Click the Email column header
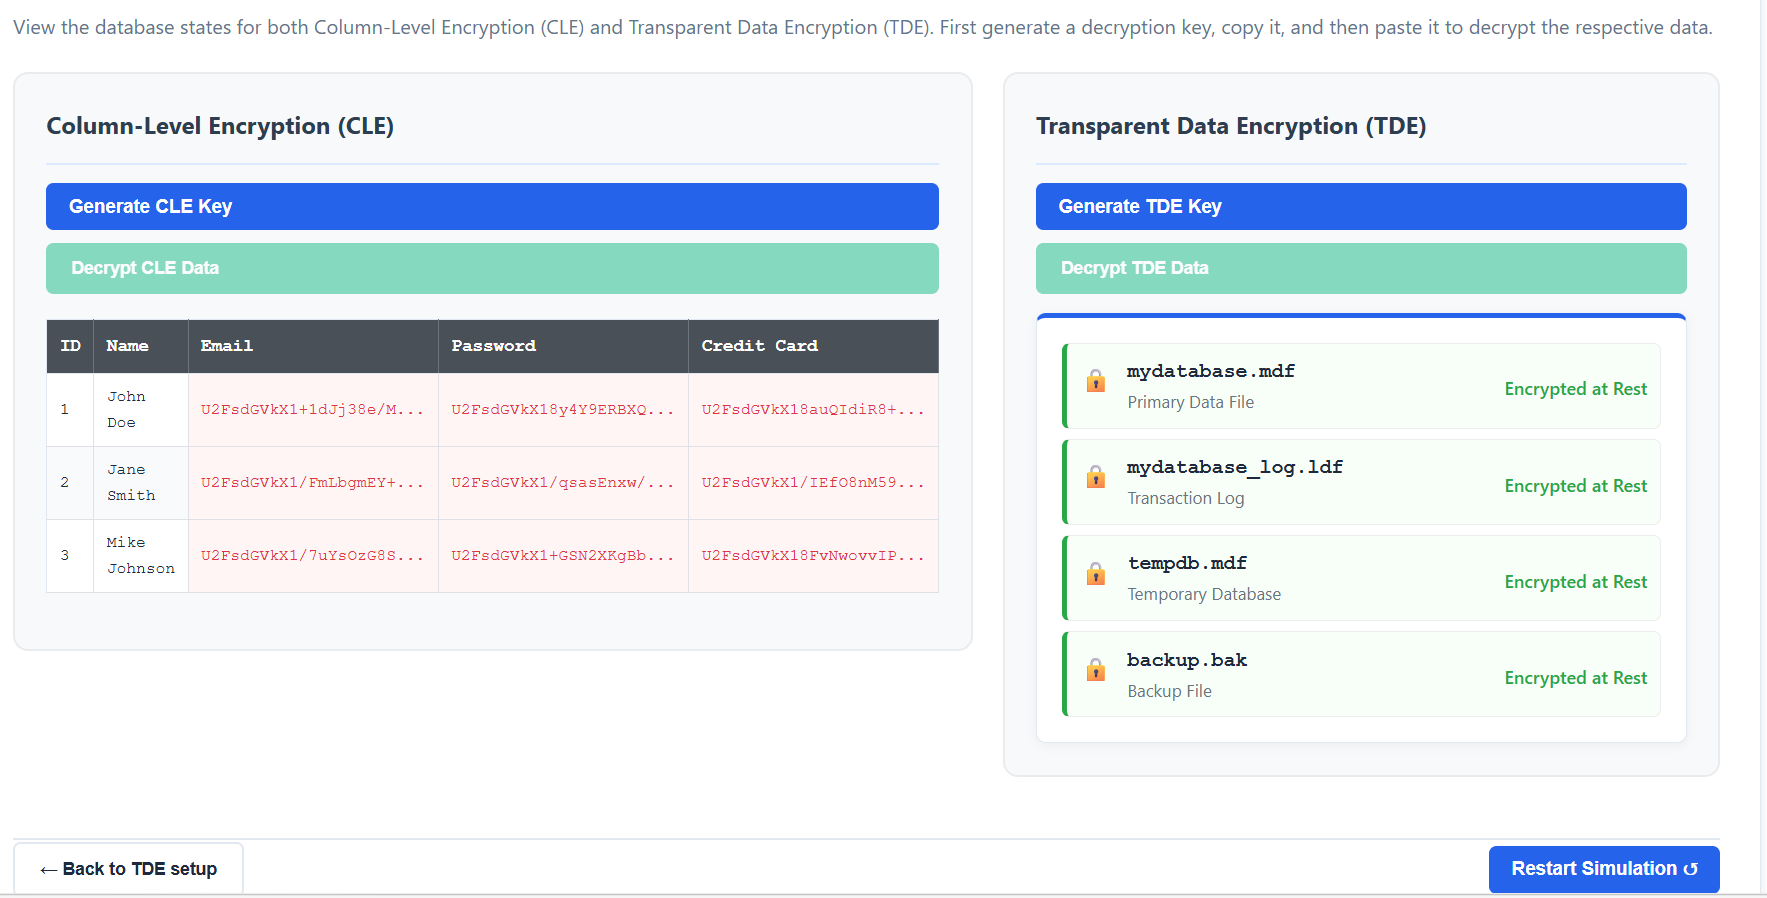 pos(227,346)
